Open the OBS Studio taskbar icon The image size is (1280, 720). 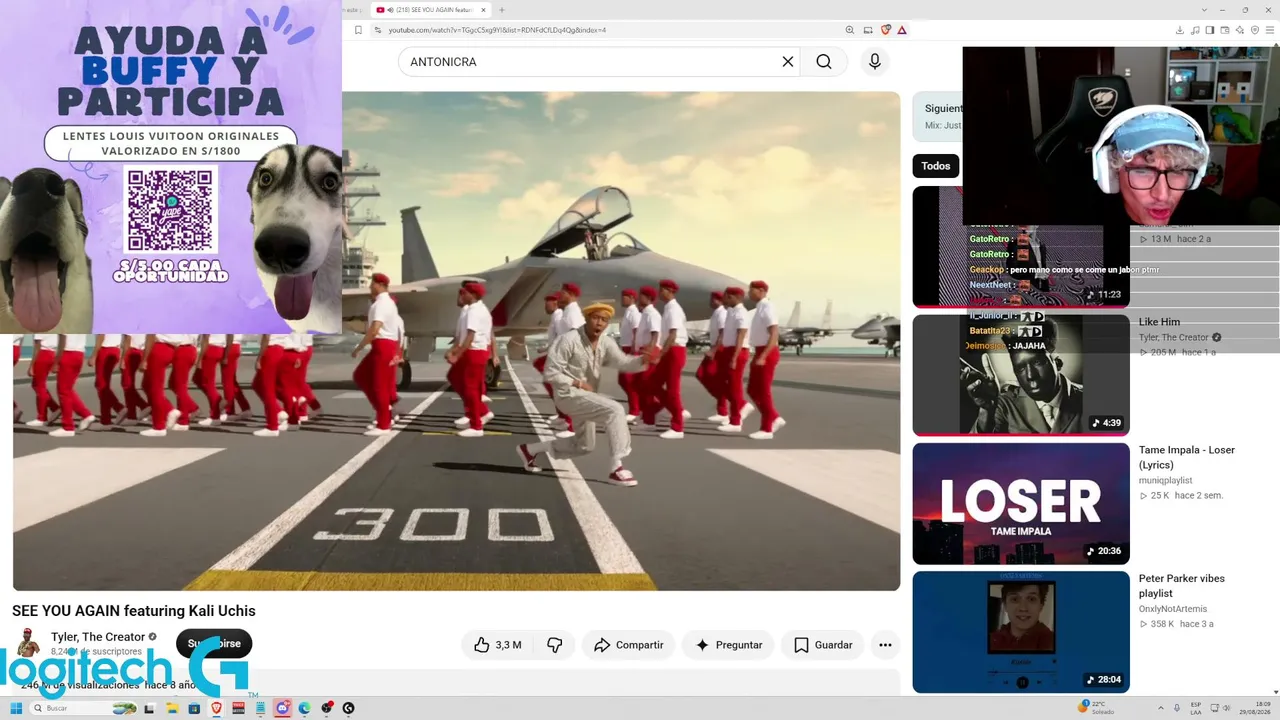point(326,708)
